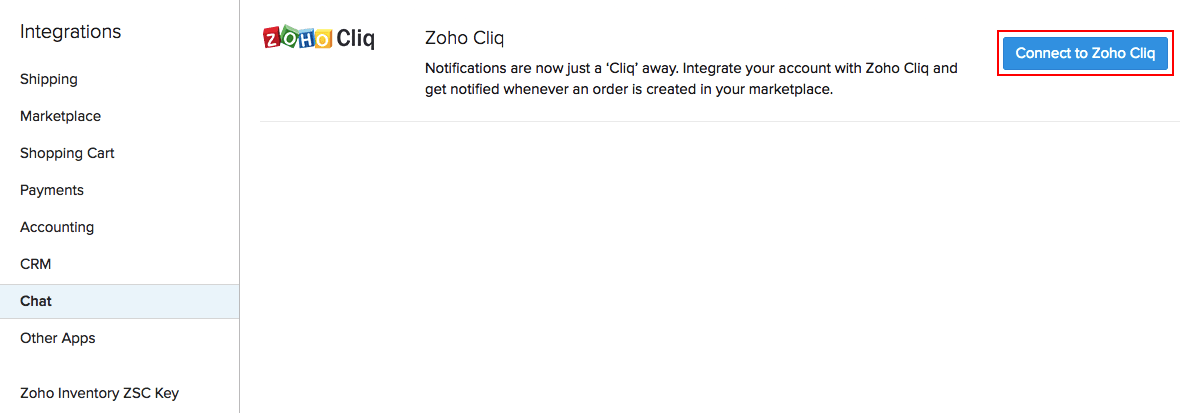
Task: Open the Payments integrations category
Action: (52, 190)
